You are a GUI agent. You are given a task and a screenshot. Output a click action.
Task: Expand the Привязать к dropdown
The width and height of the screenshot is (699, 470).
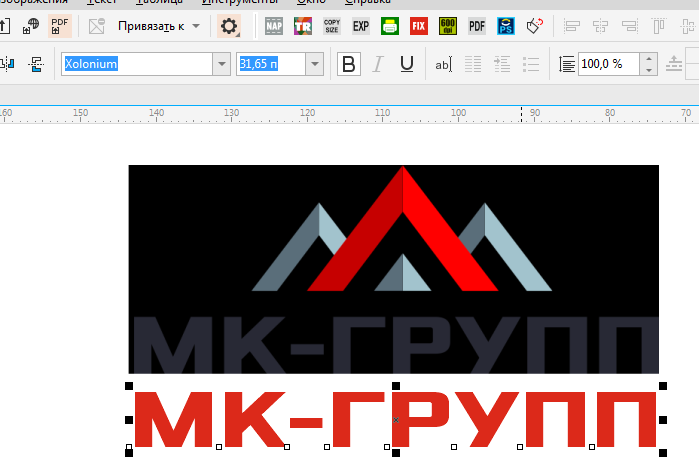point(196,26)
